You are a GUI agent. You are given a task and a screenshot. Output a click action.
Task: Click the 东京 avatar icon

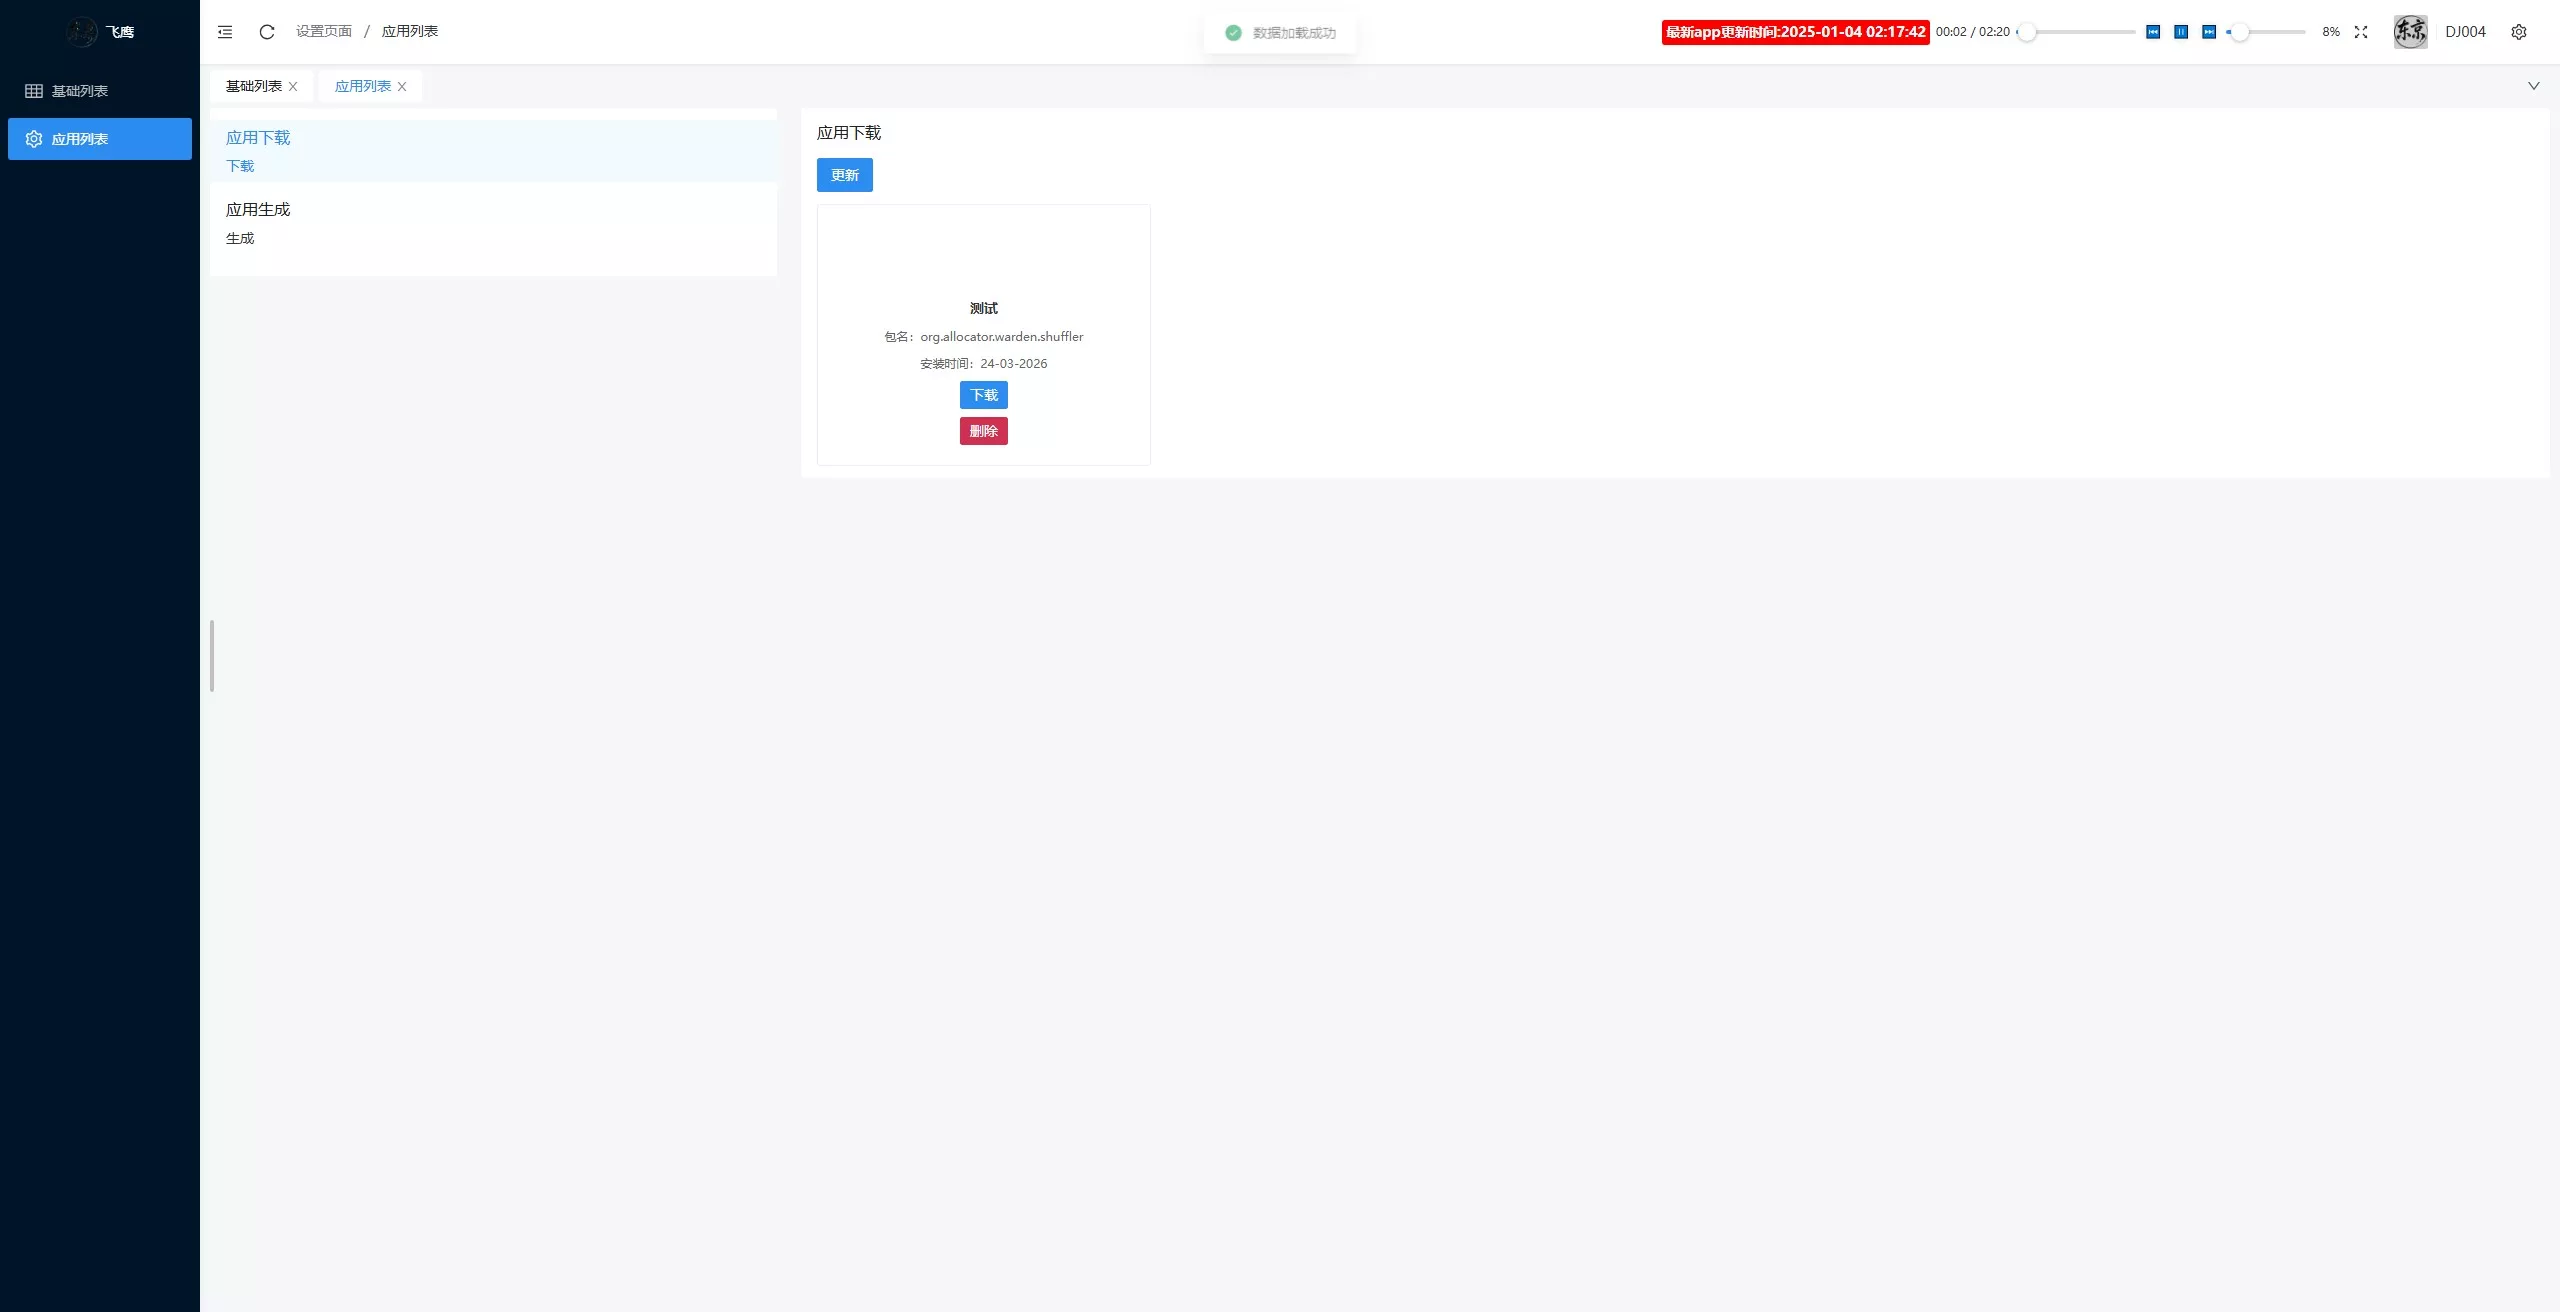[2409, 31]
